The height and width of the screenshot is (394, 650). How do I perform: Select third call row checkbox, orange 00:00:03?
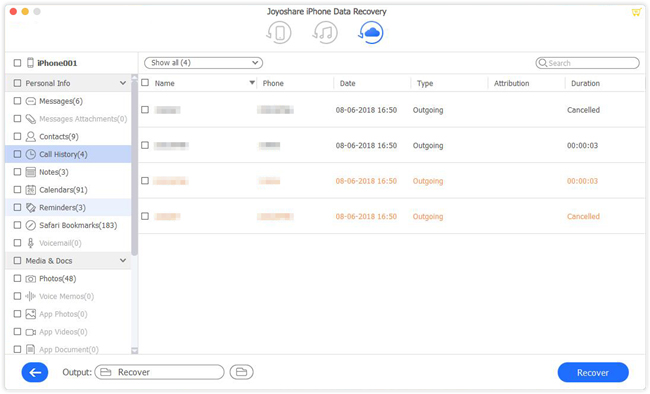(x=145, y=181)
